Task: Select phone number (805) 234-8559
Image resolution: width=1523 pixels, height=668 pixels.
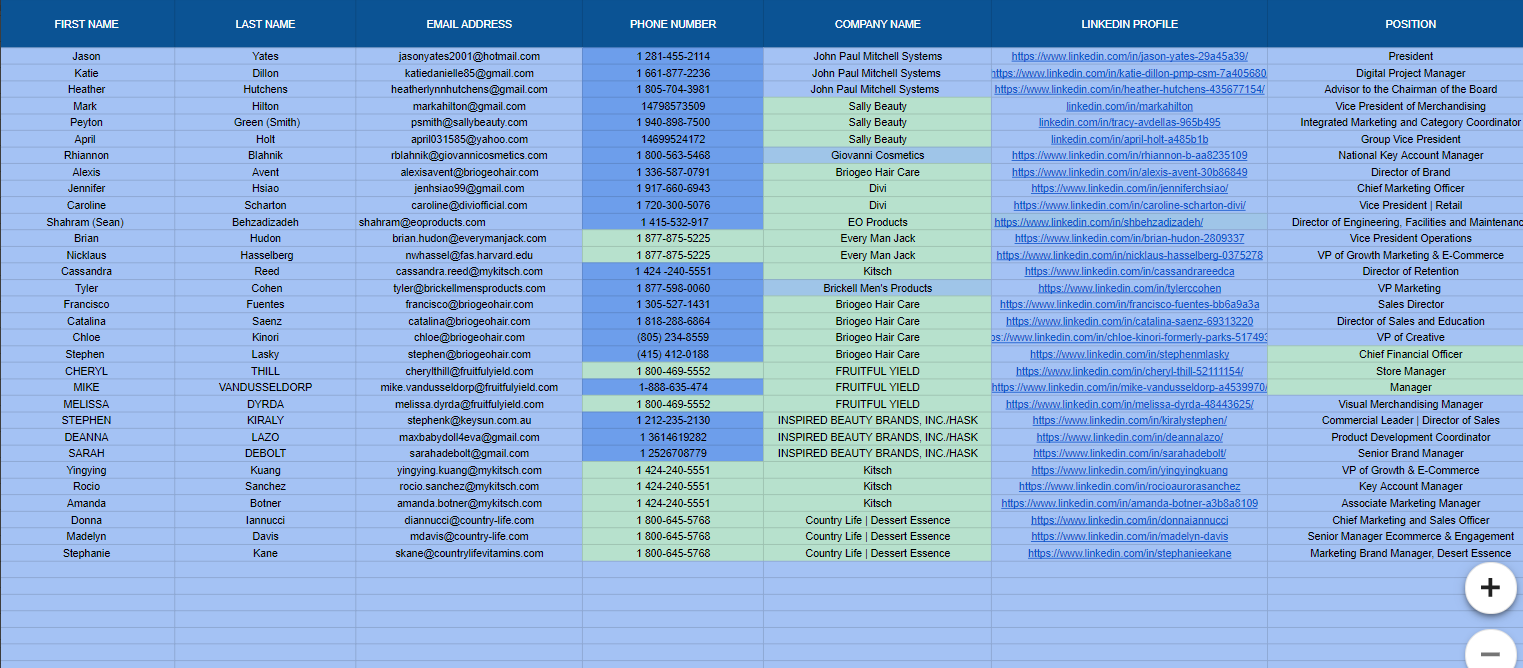Action: coord(673,338)
